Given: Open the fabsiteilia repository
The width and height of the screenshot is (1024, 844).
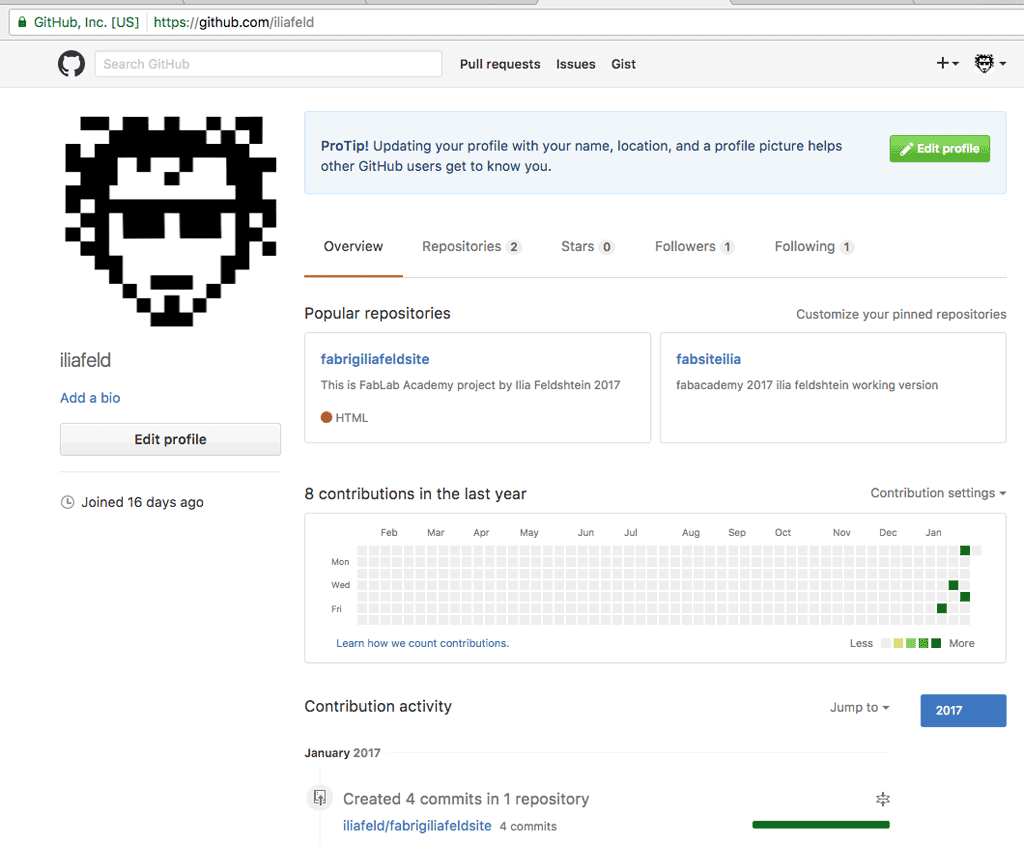Looking at the screenshot, I should pyautogui.click(x=708, y=359).
